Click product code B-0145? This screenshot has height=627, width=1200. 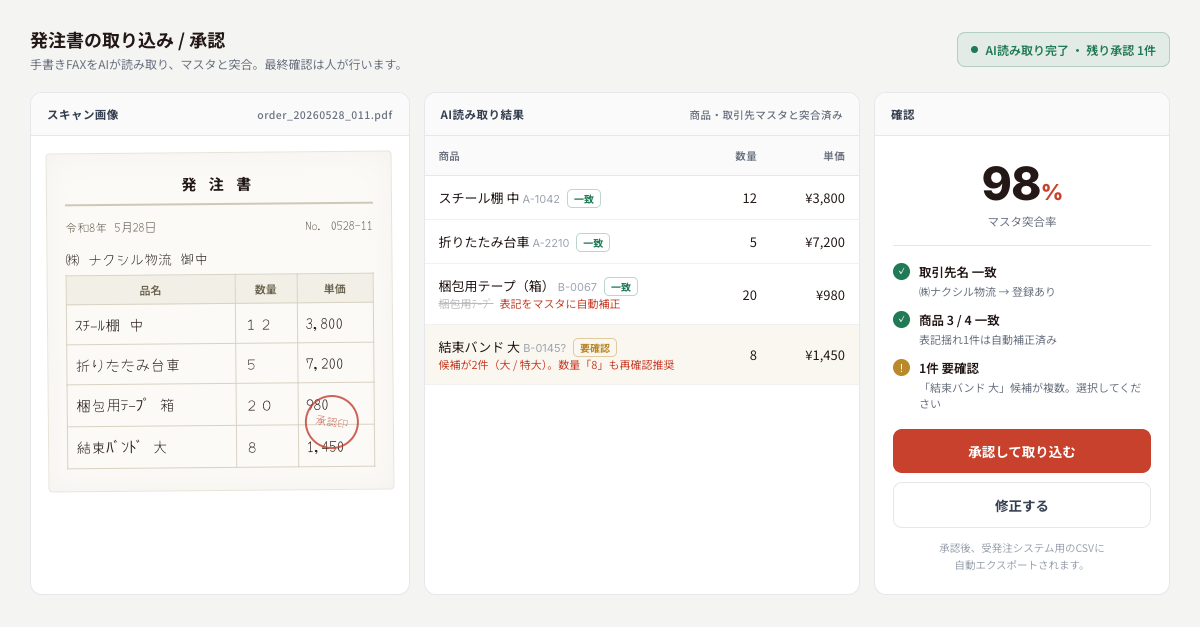pyautogui.click(x=544, y=348)
